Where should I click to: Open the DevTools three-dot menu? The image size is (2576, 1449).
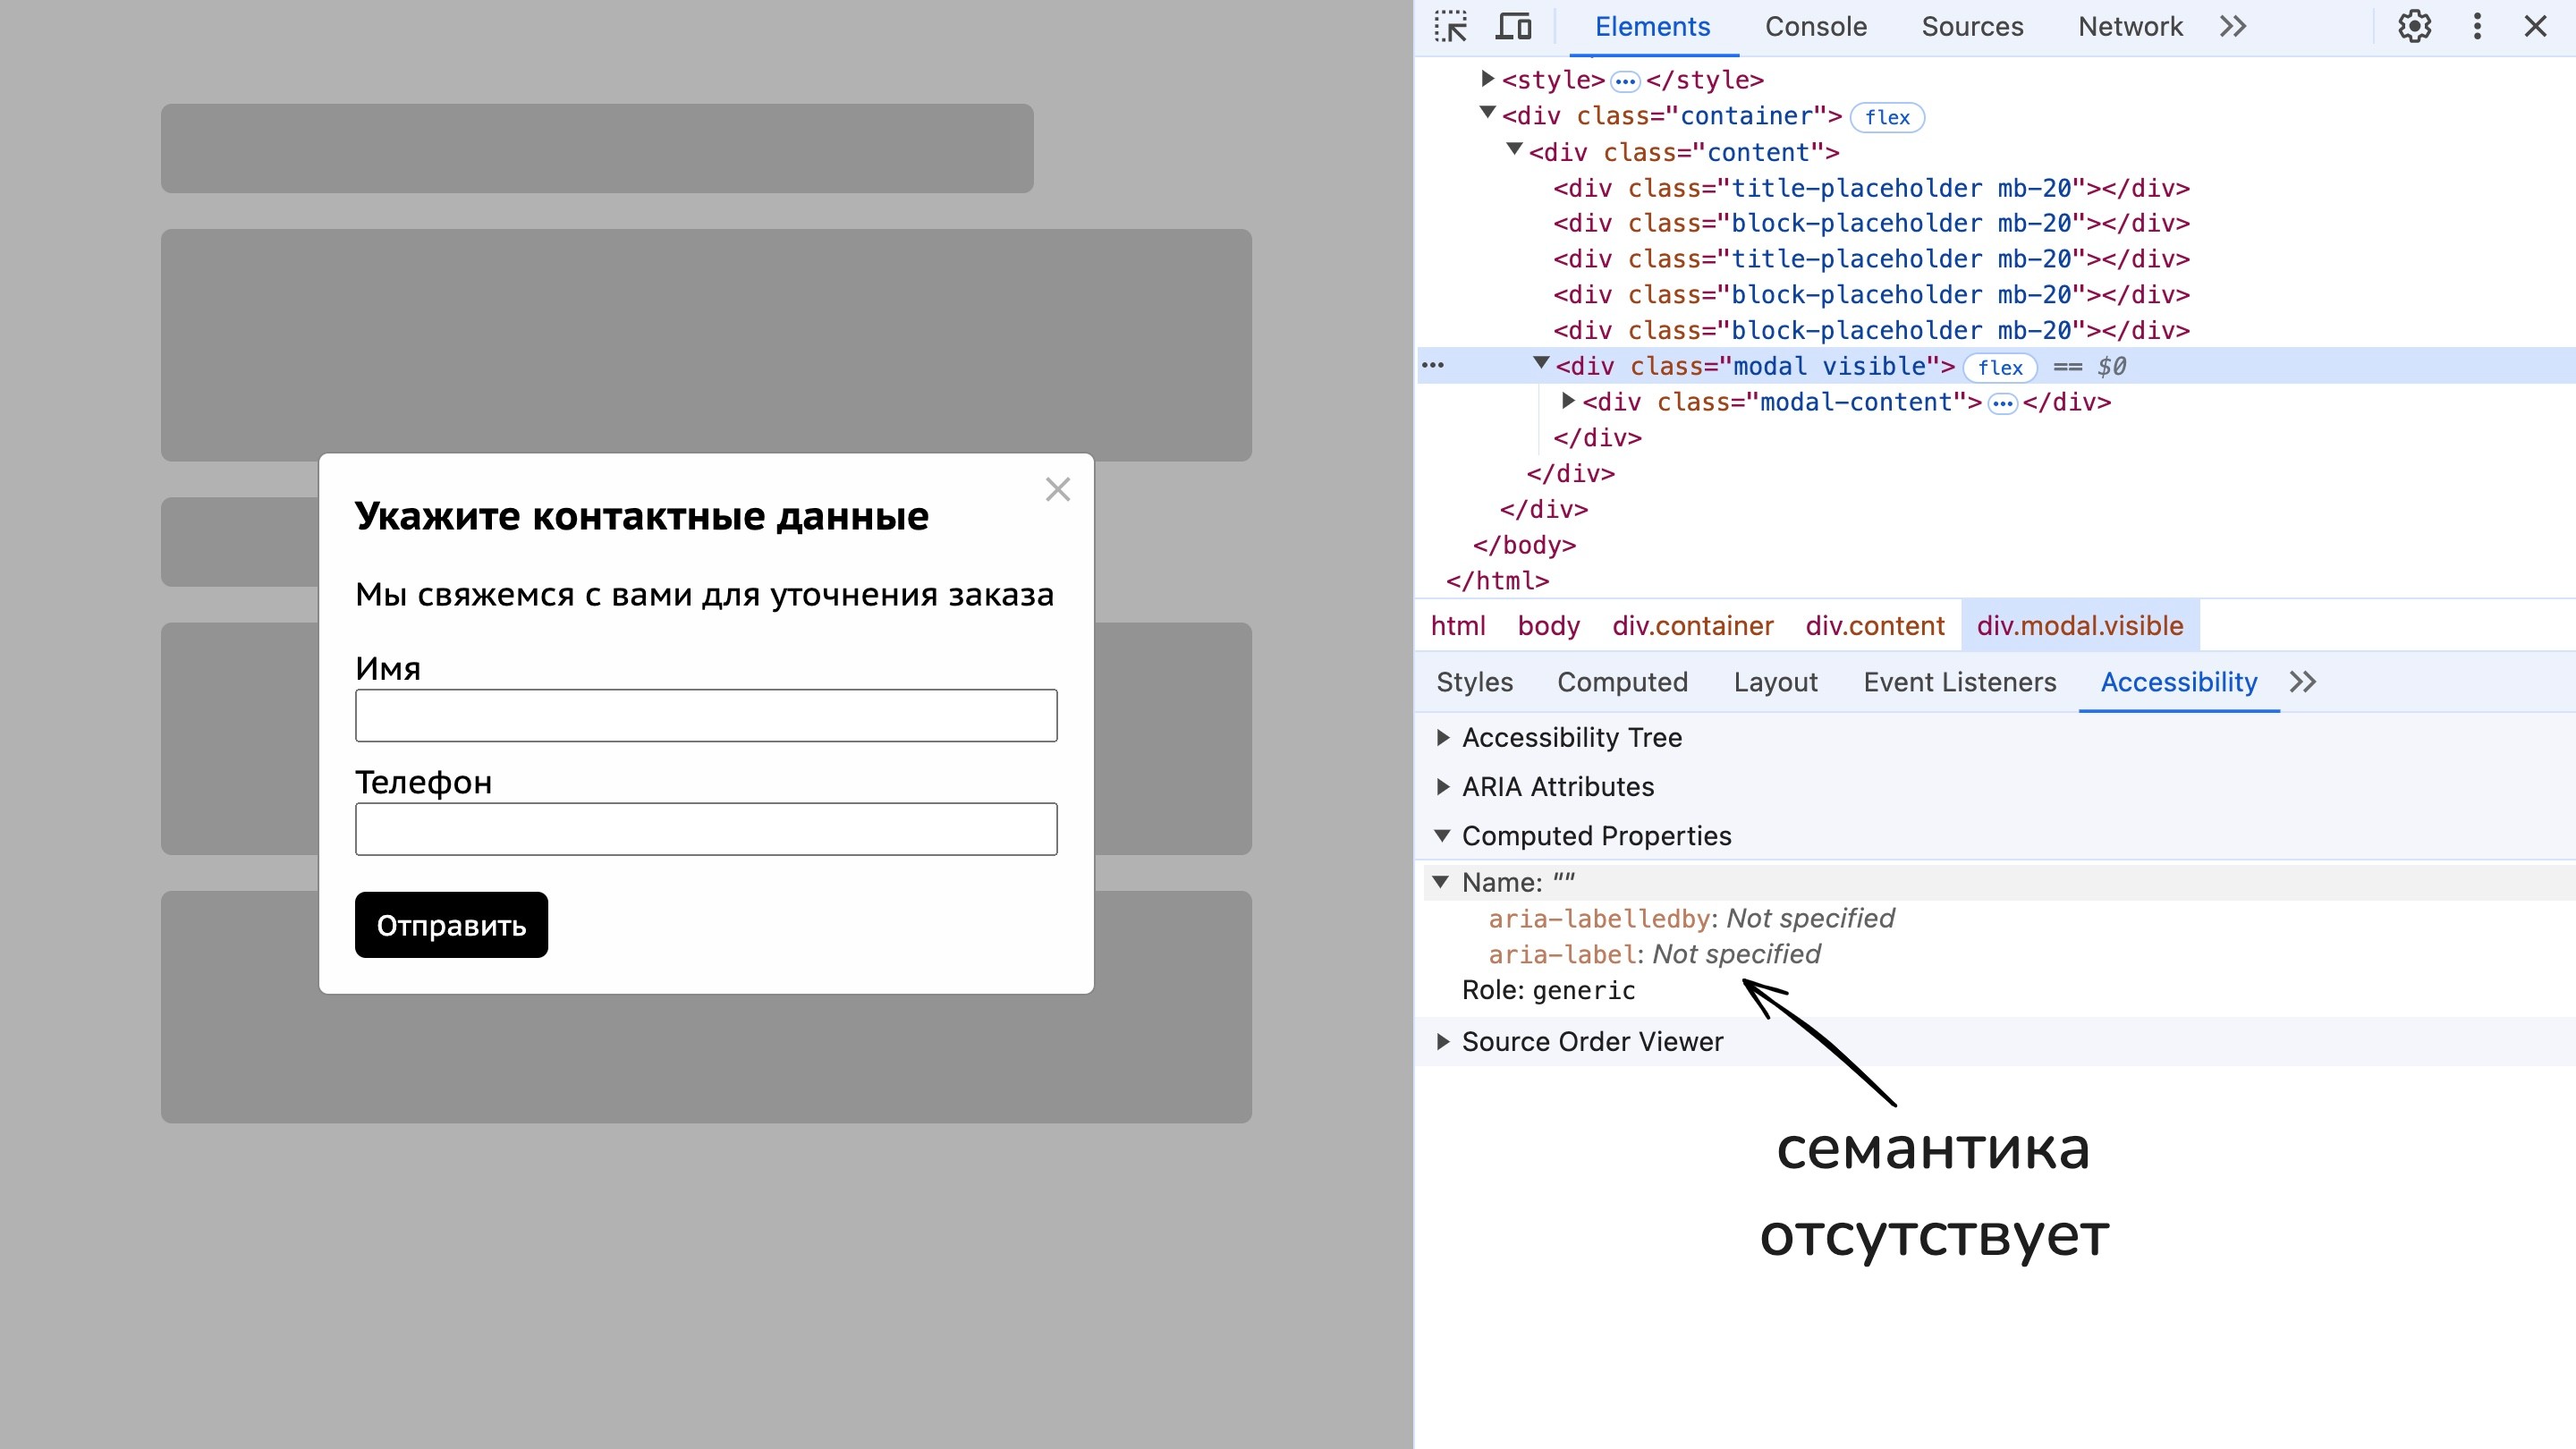2477,27
